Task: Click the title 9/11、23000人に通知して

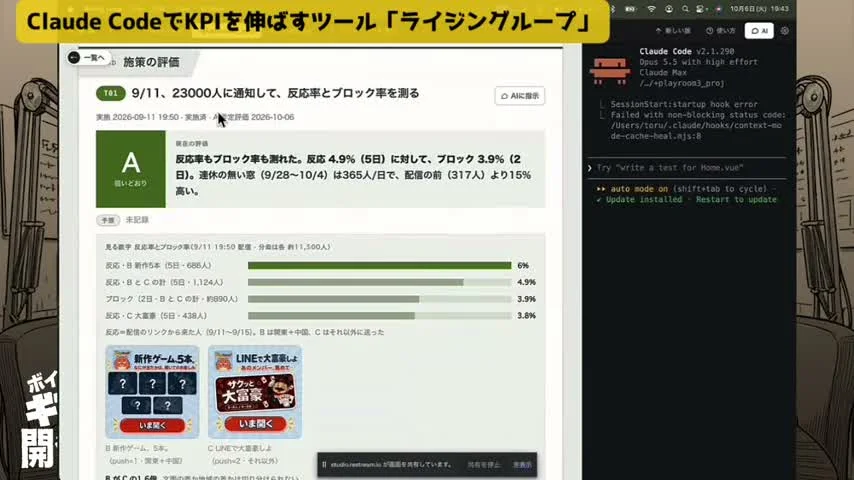Action: (276, 93)
